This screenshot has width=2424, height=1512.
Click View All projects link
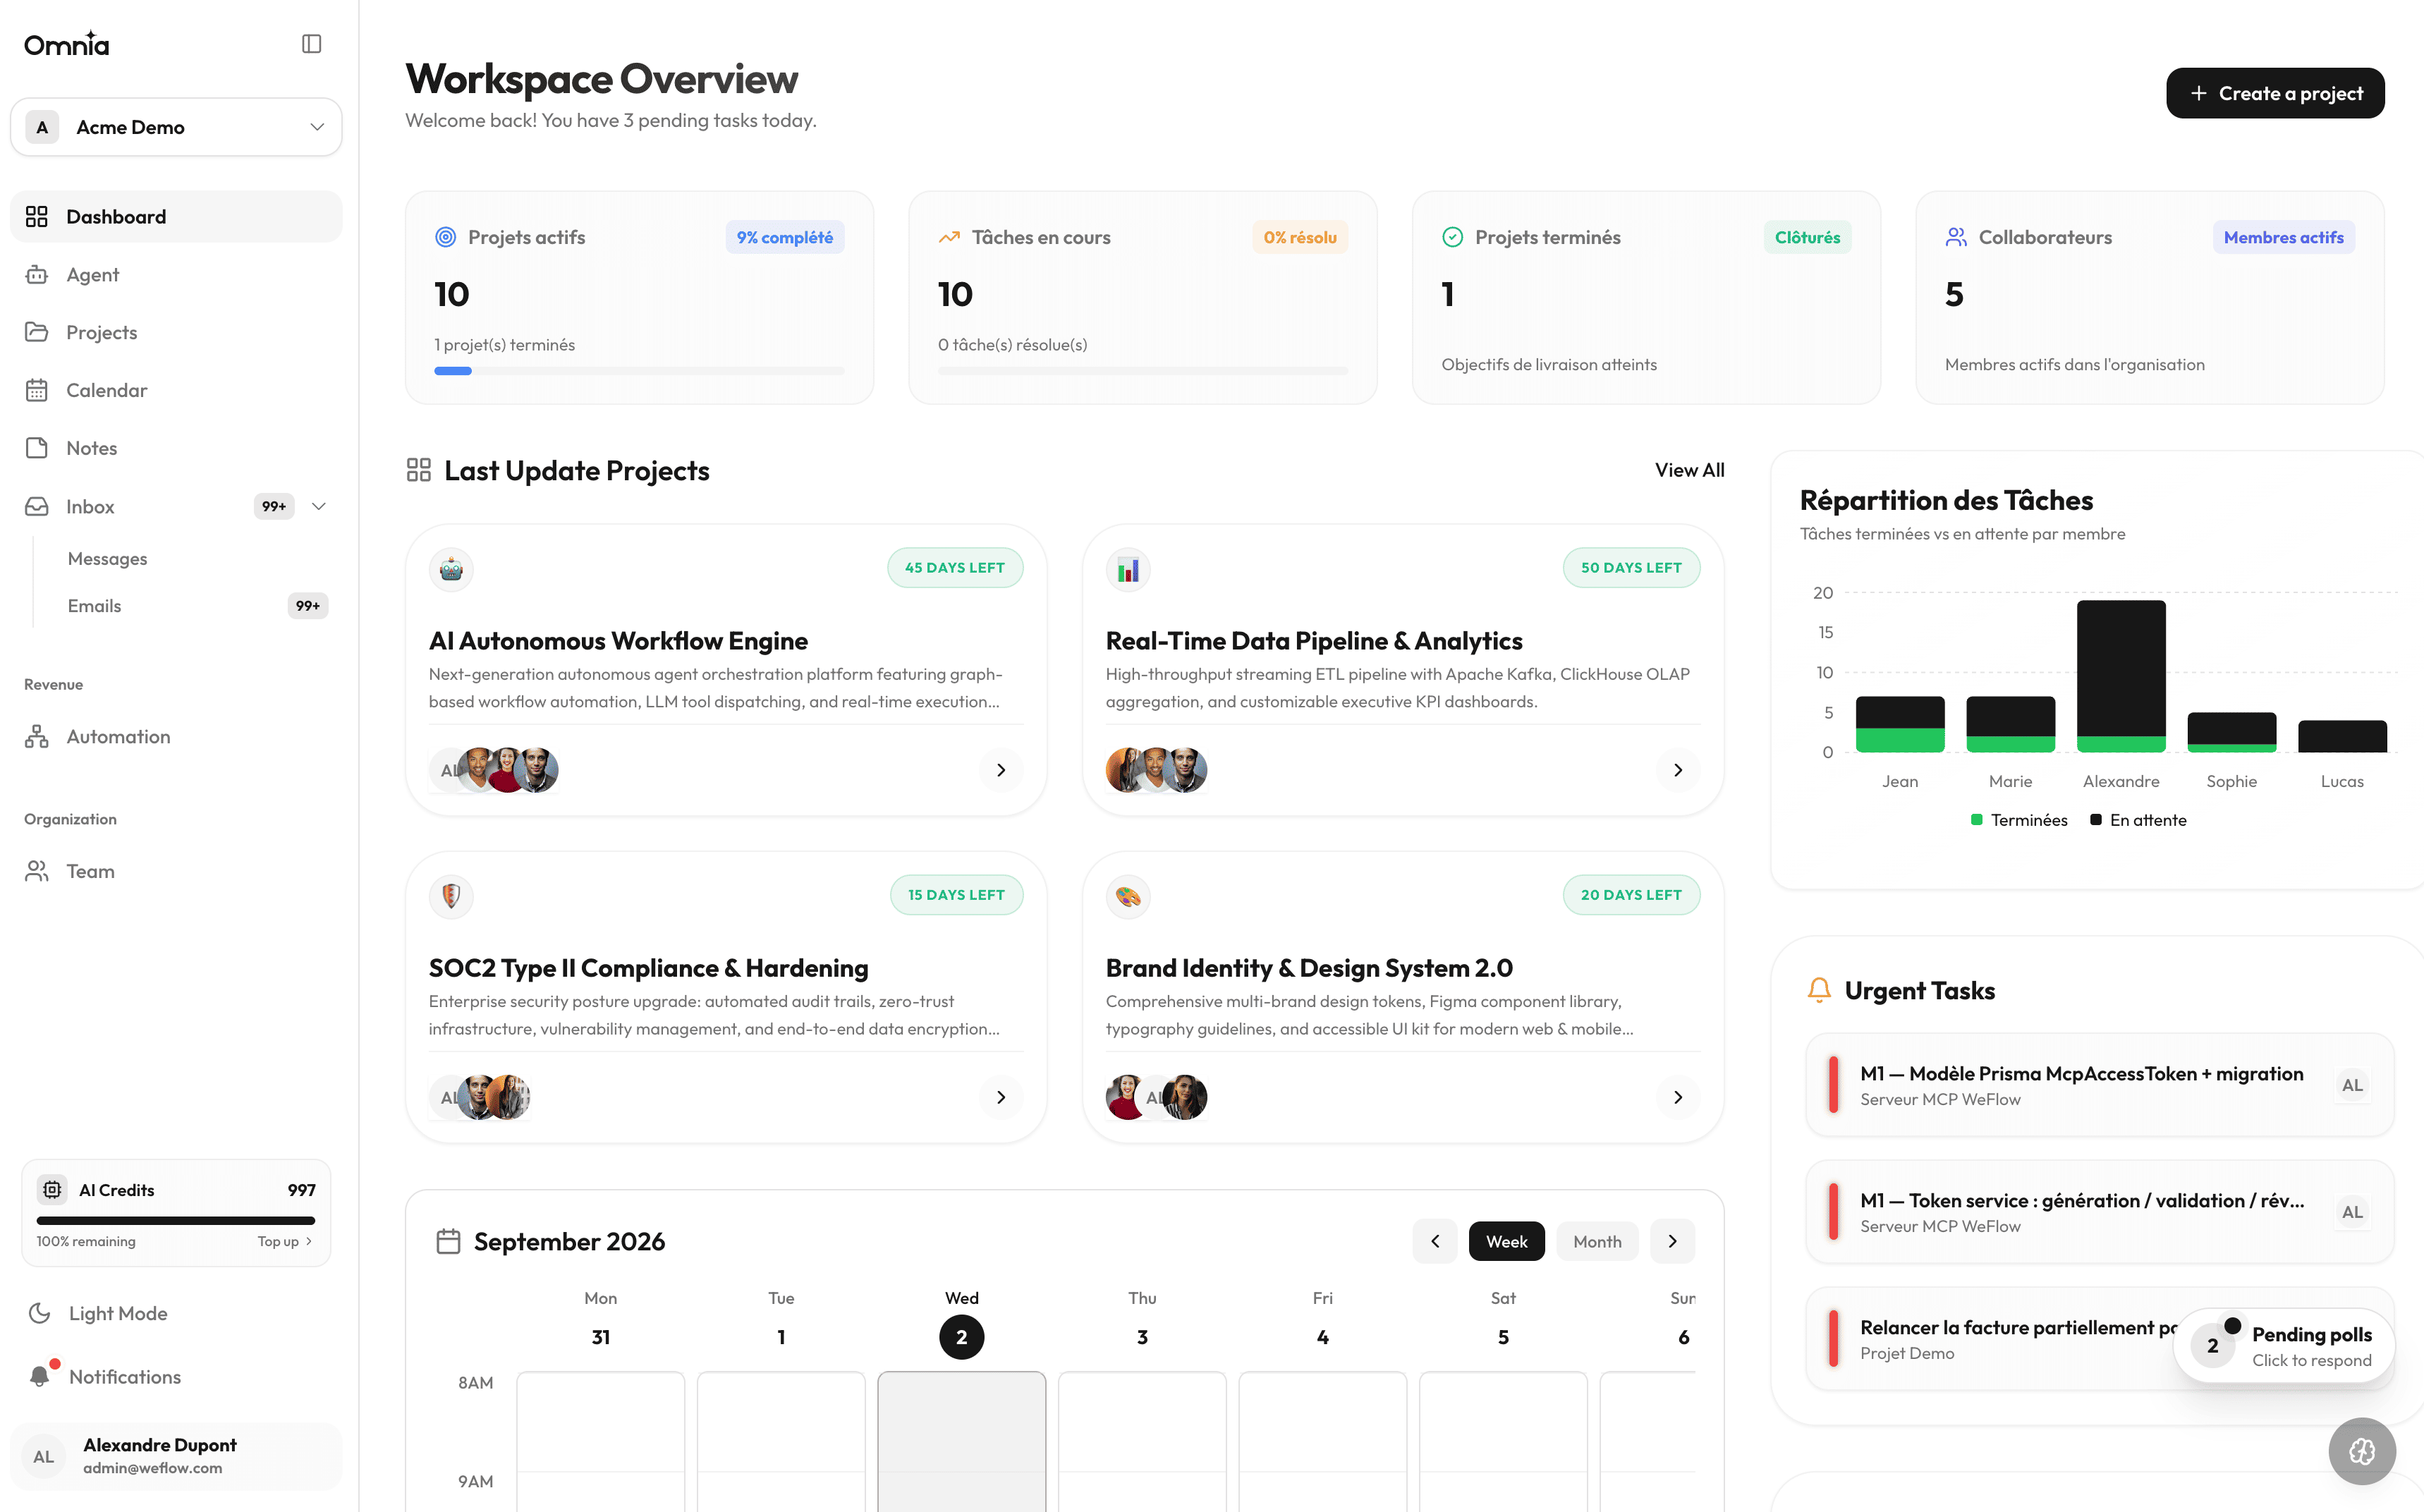1689,470
